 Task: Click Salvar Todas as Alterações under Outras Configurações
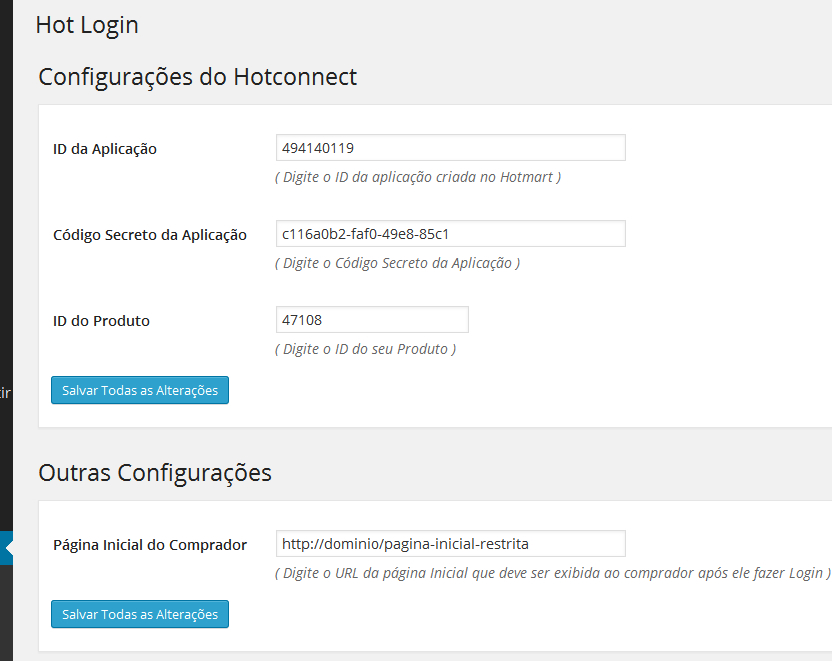(139, 614)
